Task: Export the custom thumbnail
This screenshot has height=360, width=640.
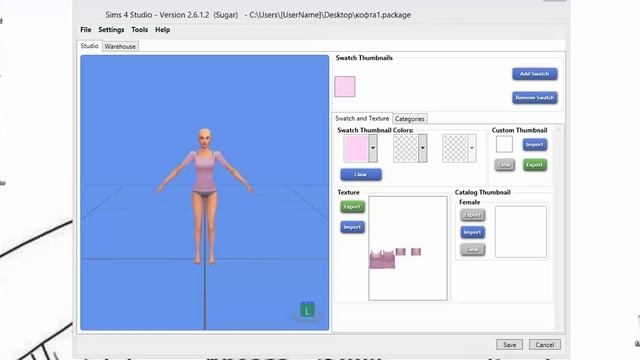Action: pos(535,165)
